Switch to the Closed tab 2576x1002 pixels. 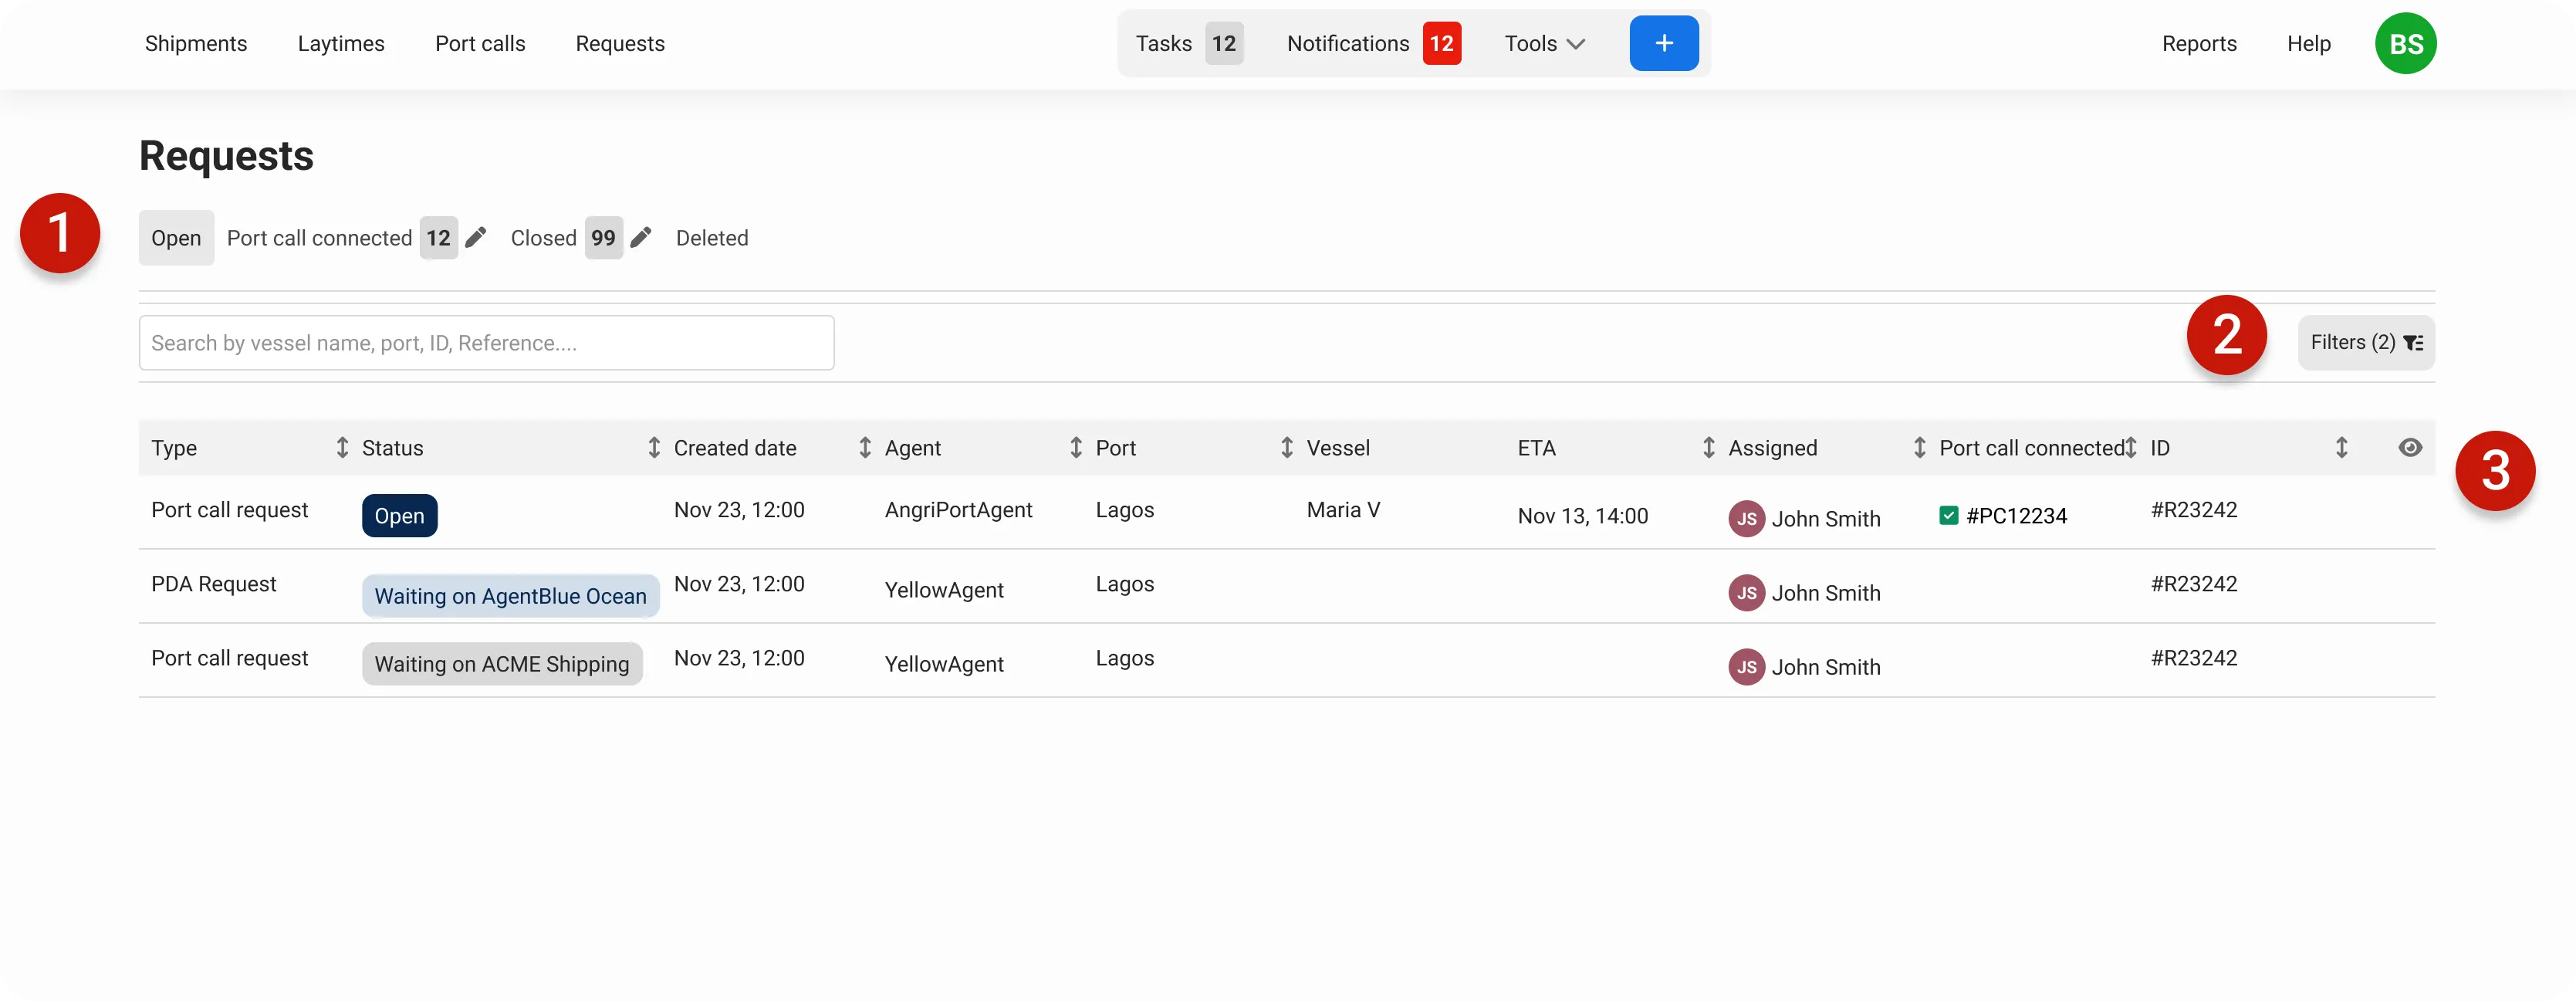point(543,237)
